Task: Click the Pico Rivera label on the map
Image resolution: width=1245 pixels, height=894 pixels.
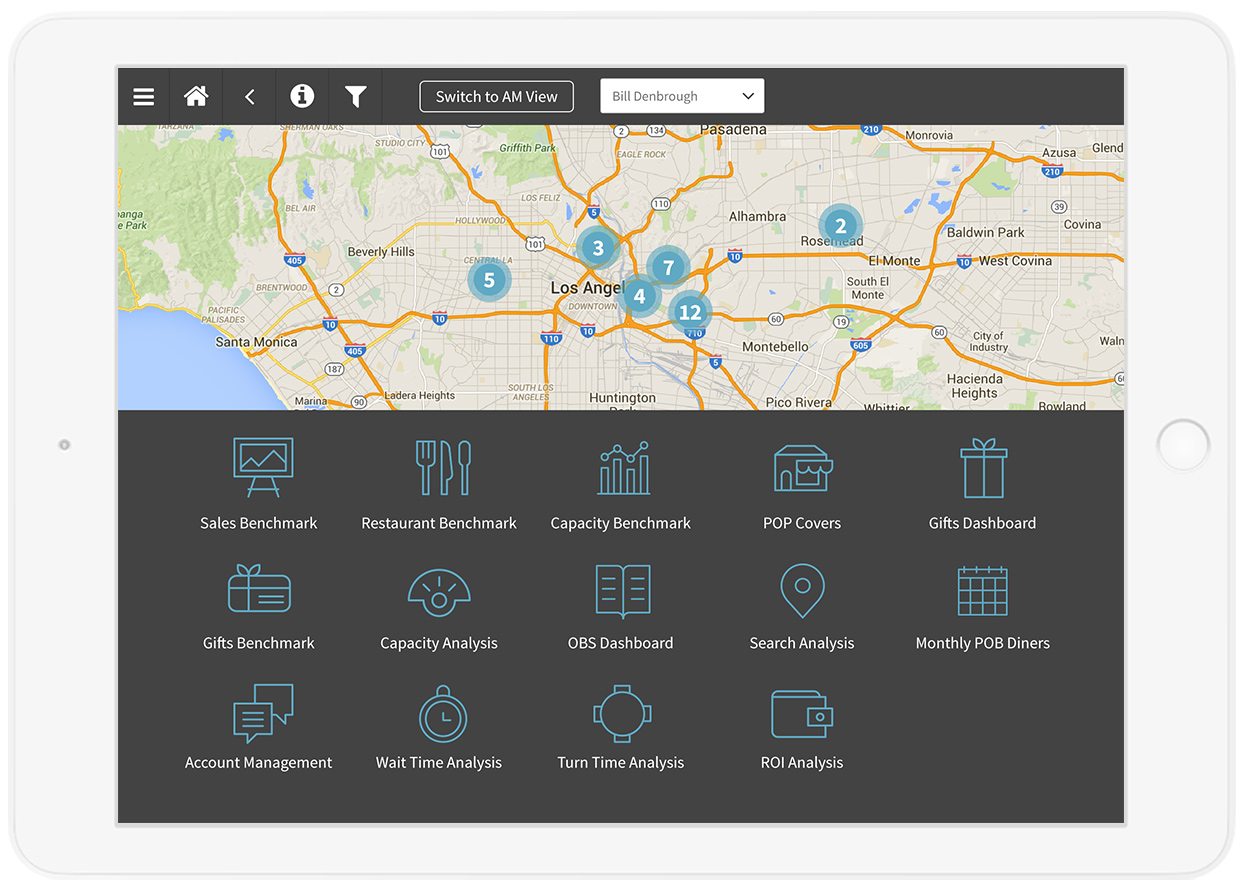Action: [x=798, y=403]
